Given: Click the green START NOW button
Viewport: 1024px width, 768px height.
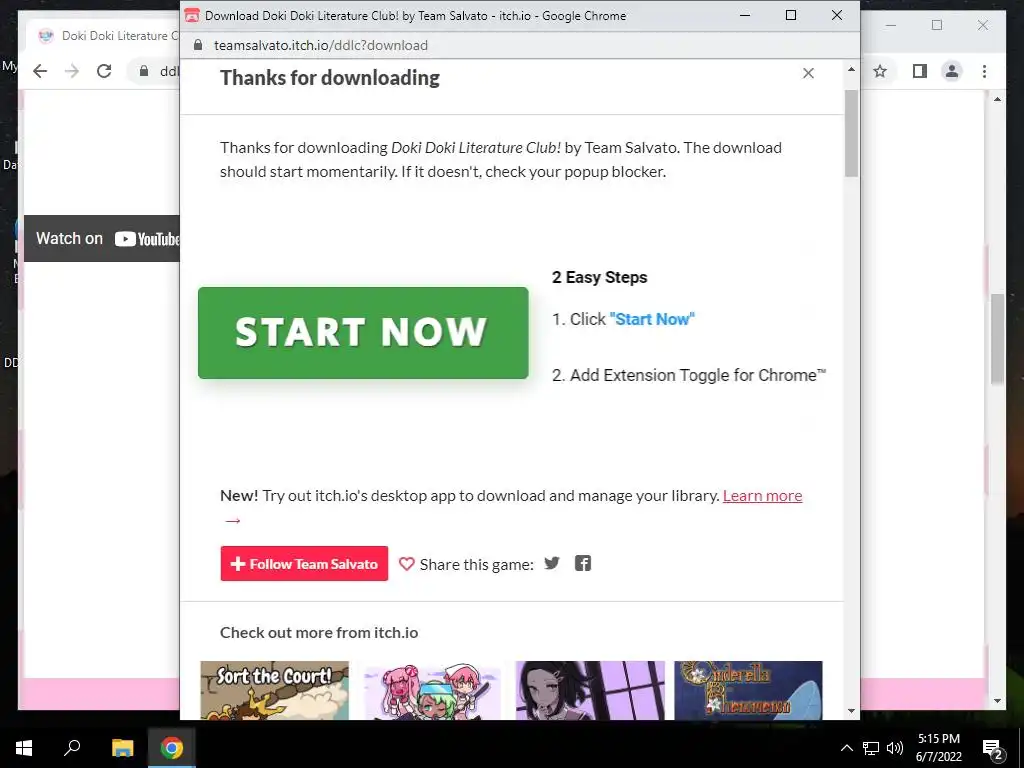Looking at the screenshot, I should (363, 332).
